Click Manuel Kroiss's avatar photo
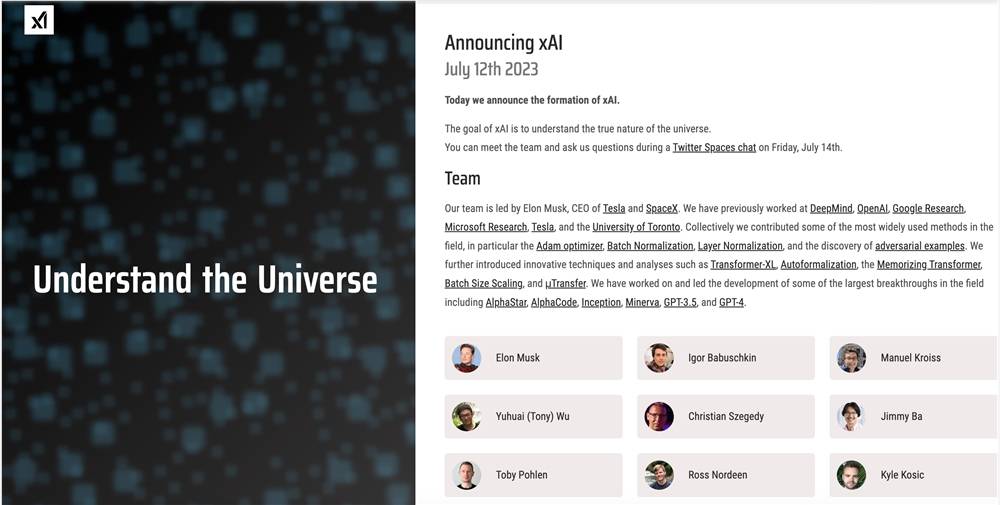The height and width of the screenshot is (505, 1000). (851, 358)
